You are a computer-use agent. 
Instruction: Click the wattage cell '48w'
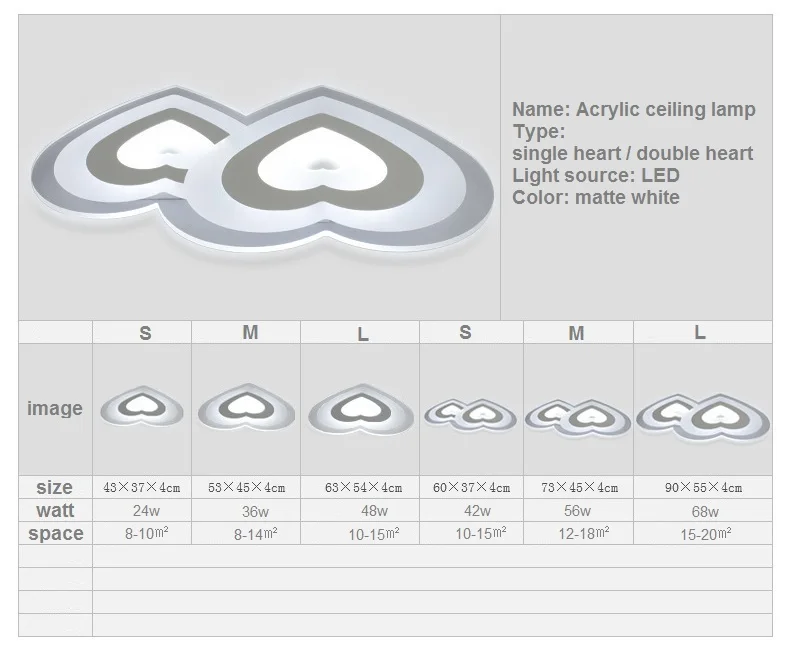tap(374, 511)
